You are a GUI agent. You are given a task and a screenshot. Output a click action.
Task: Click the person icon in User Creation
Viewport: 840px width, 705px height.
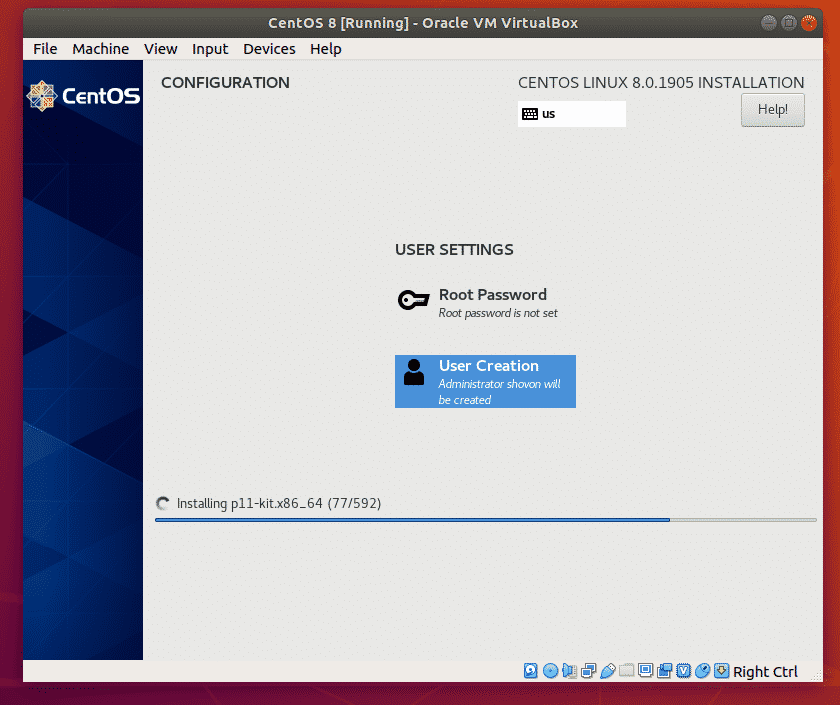414,372
